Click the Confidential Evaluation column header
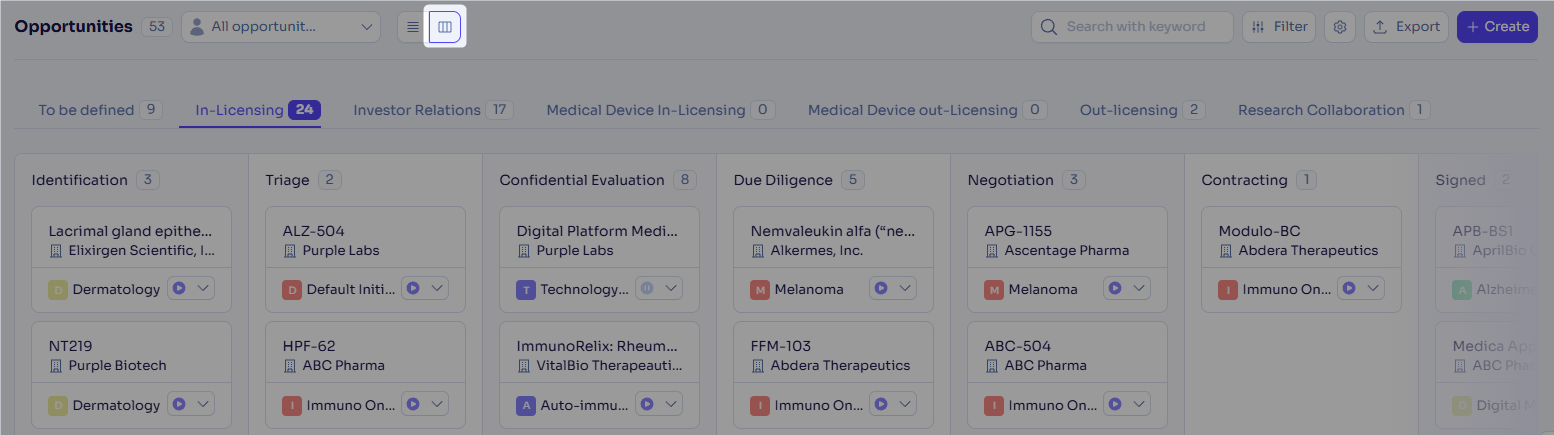Viewport: 1554px width, 435px height. click(582, 180)
